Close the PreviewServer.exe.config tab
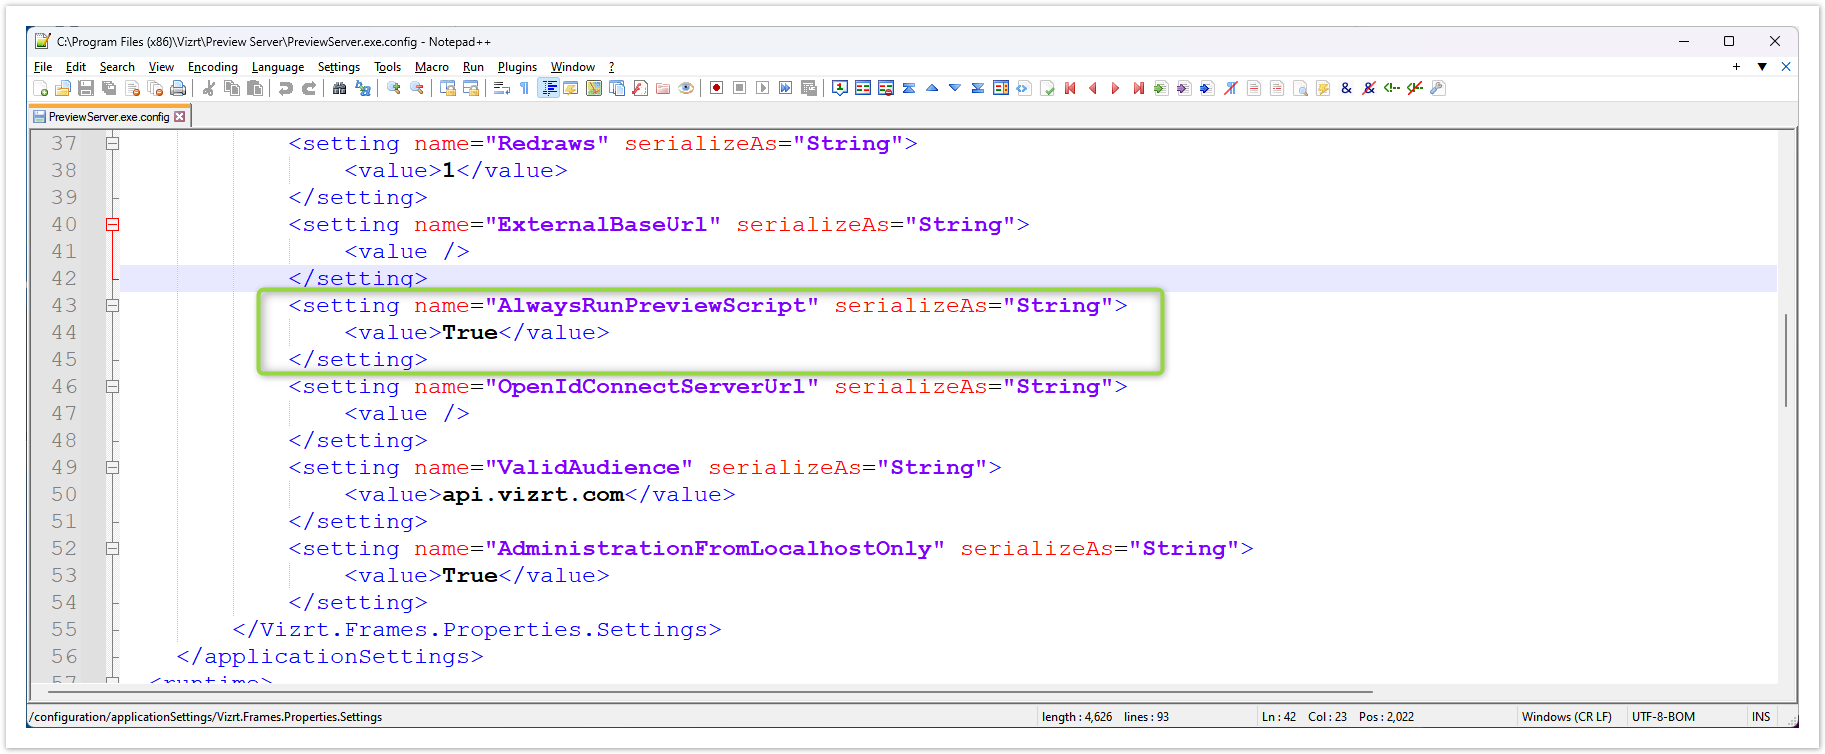The image size is (1825, 754). pyautogui.click(x=180, y=117)
